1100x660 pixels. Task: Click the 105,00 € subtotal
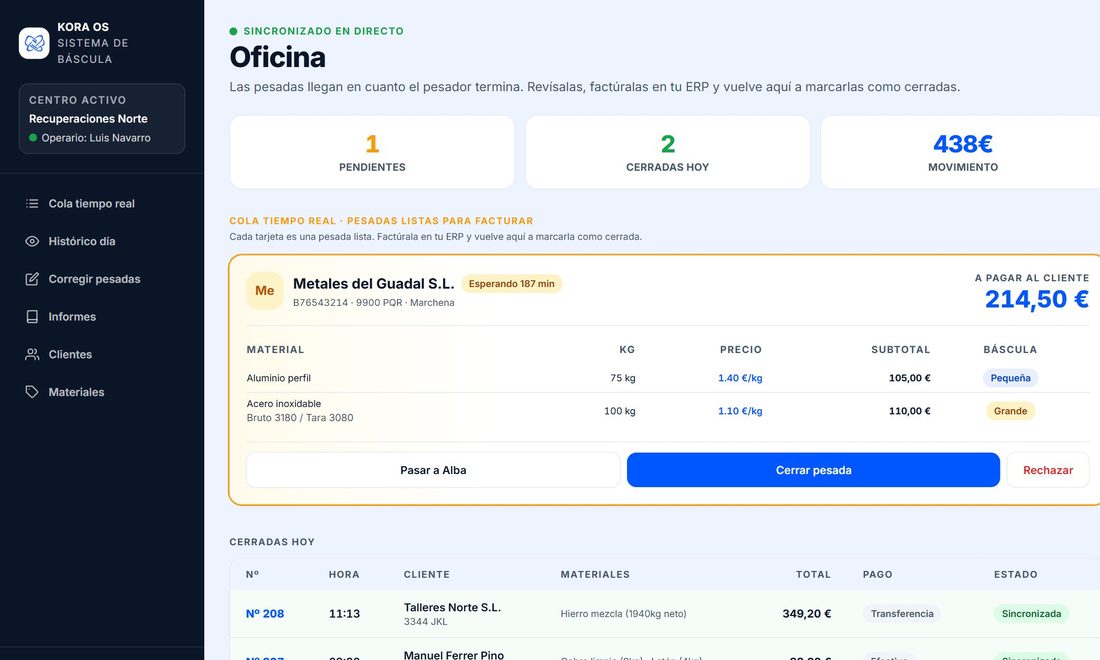tap(909, 378)
